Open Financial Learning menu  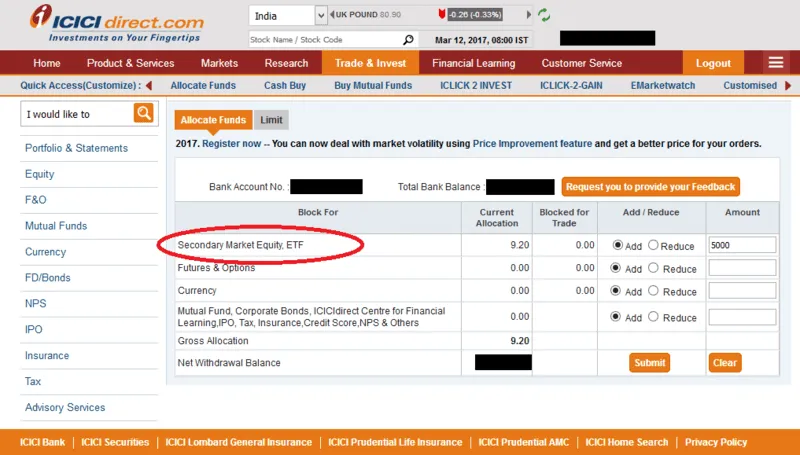pyautogui.click(x=473, y=63)
